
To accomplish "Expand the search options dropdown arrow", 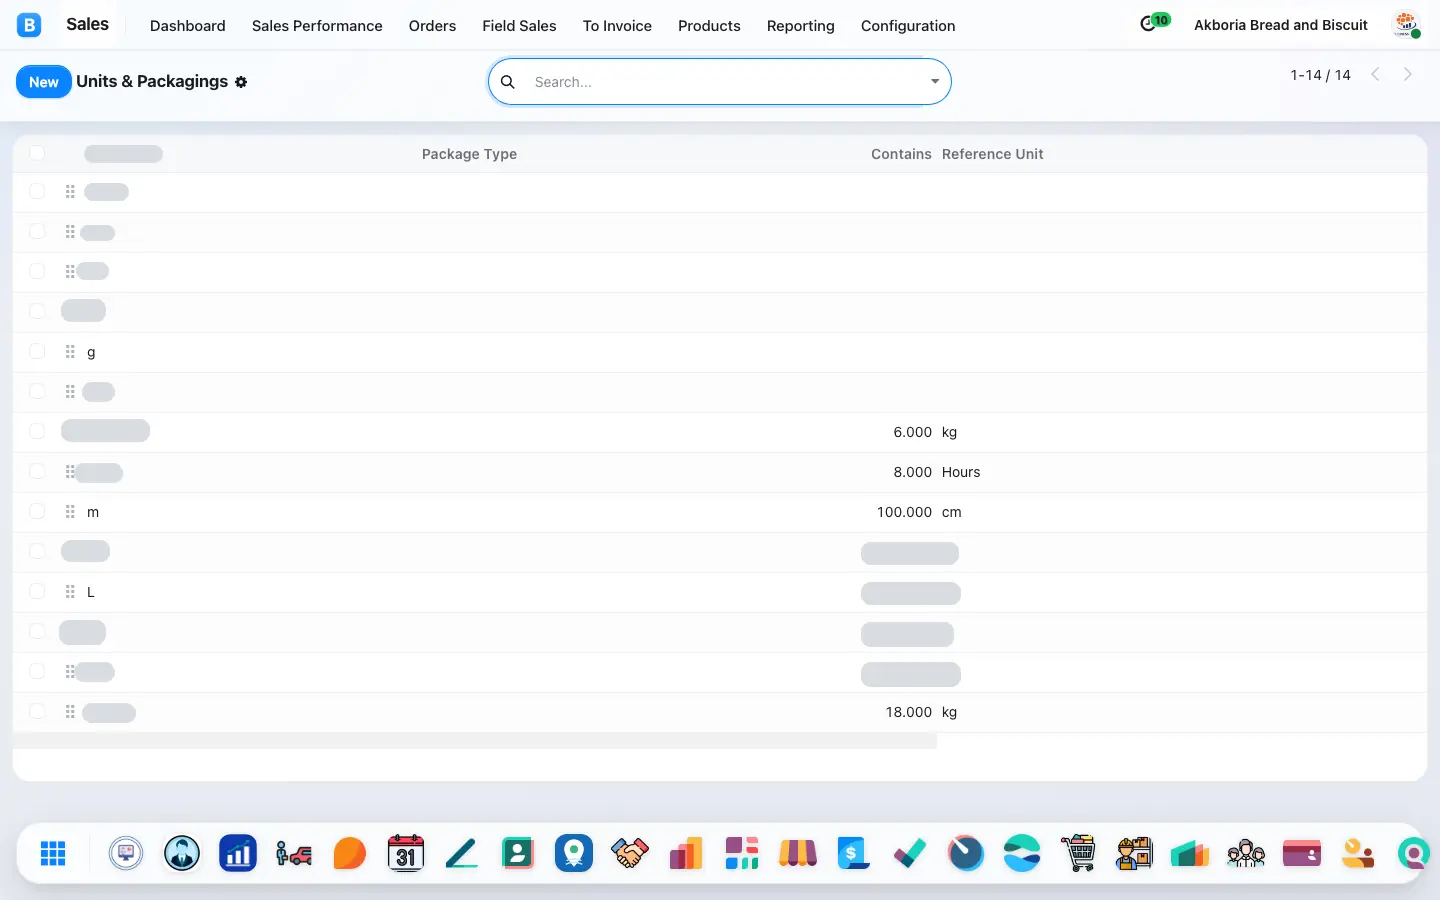I will click(x=935, y=82).
